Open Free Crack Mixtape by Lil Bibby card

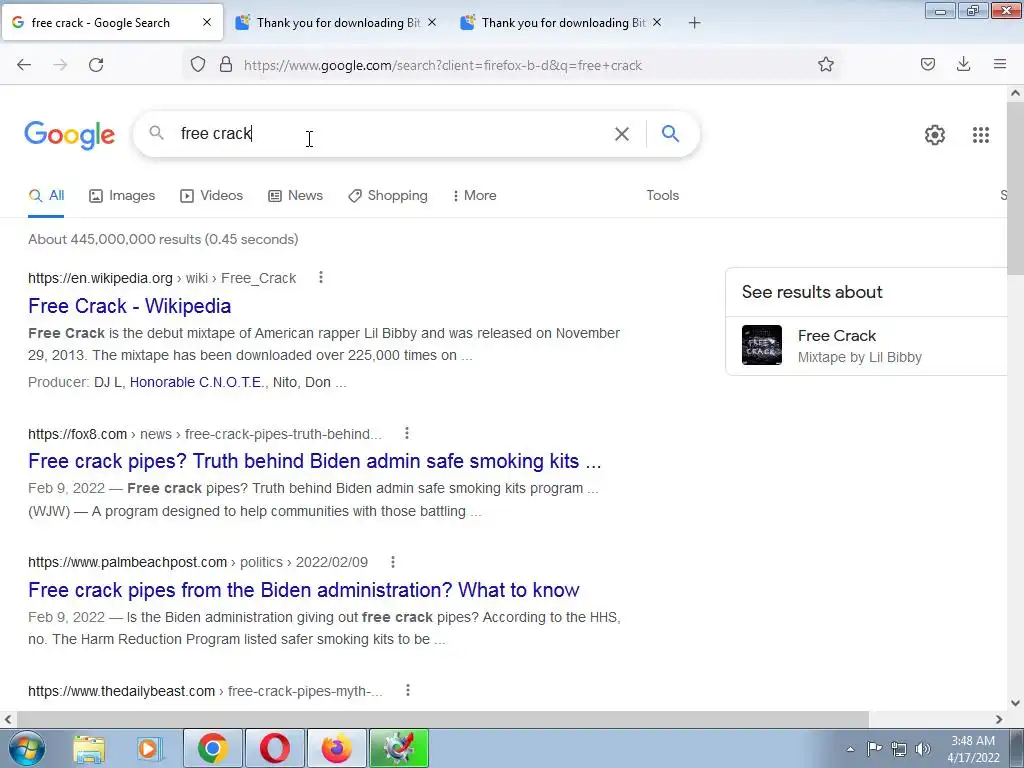[x=869, y=346]
